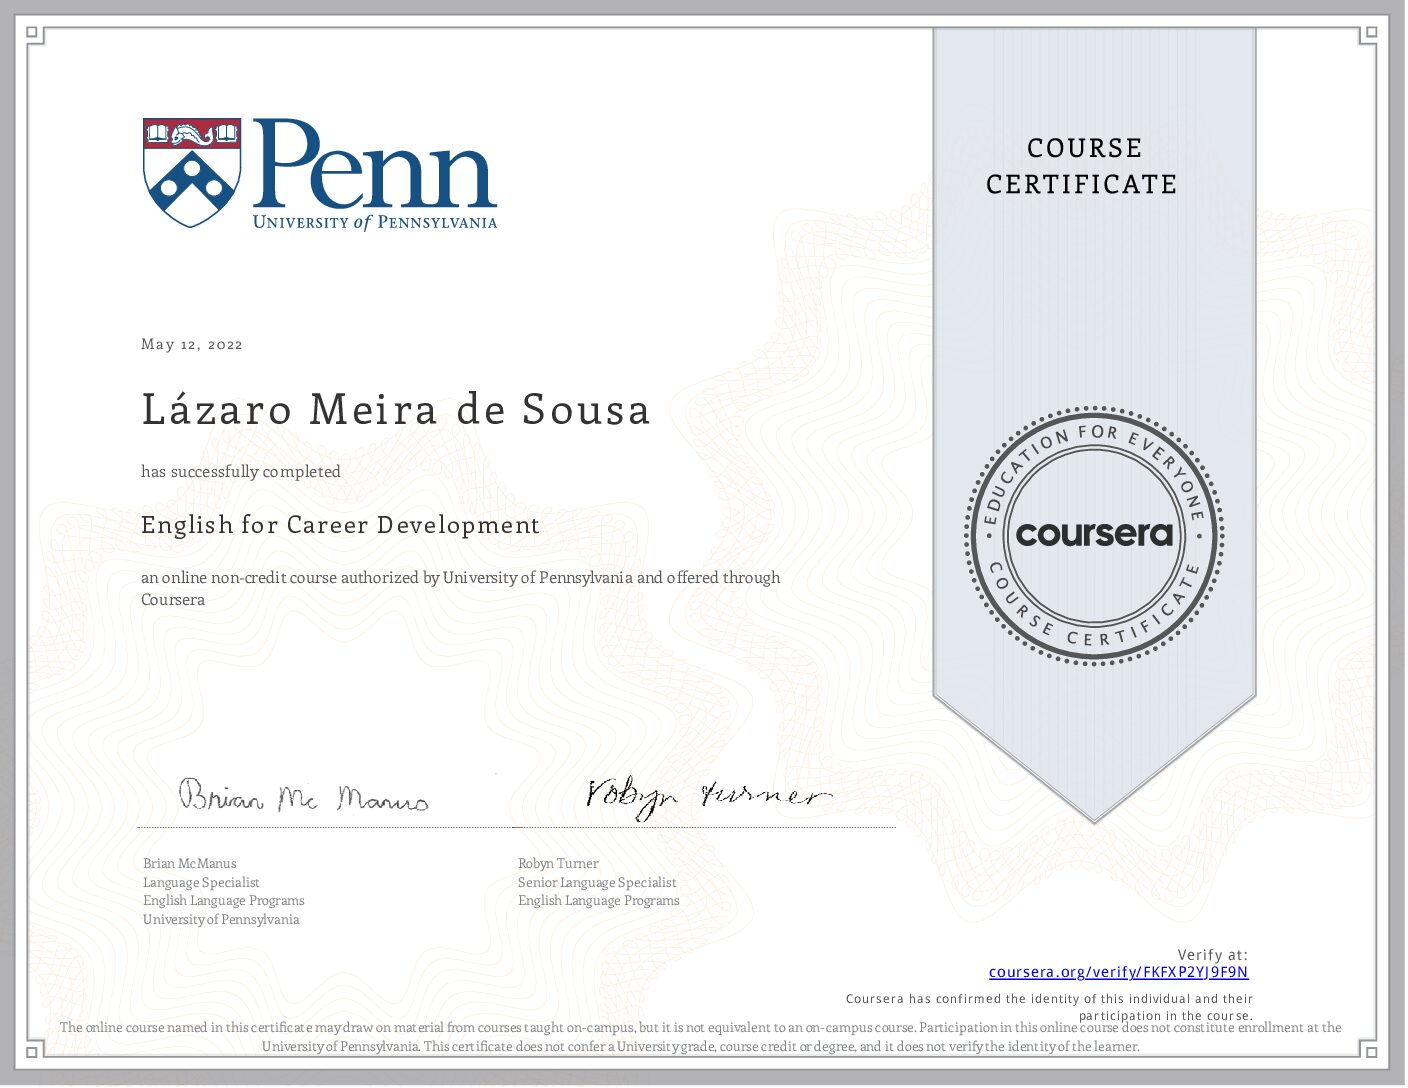Image resolution: width=1408 pixels, height=1088 pixels.
Task: Click 'Language Specialist' under Brian McManus
Action: coord(201,882)
